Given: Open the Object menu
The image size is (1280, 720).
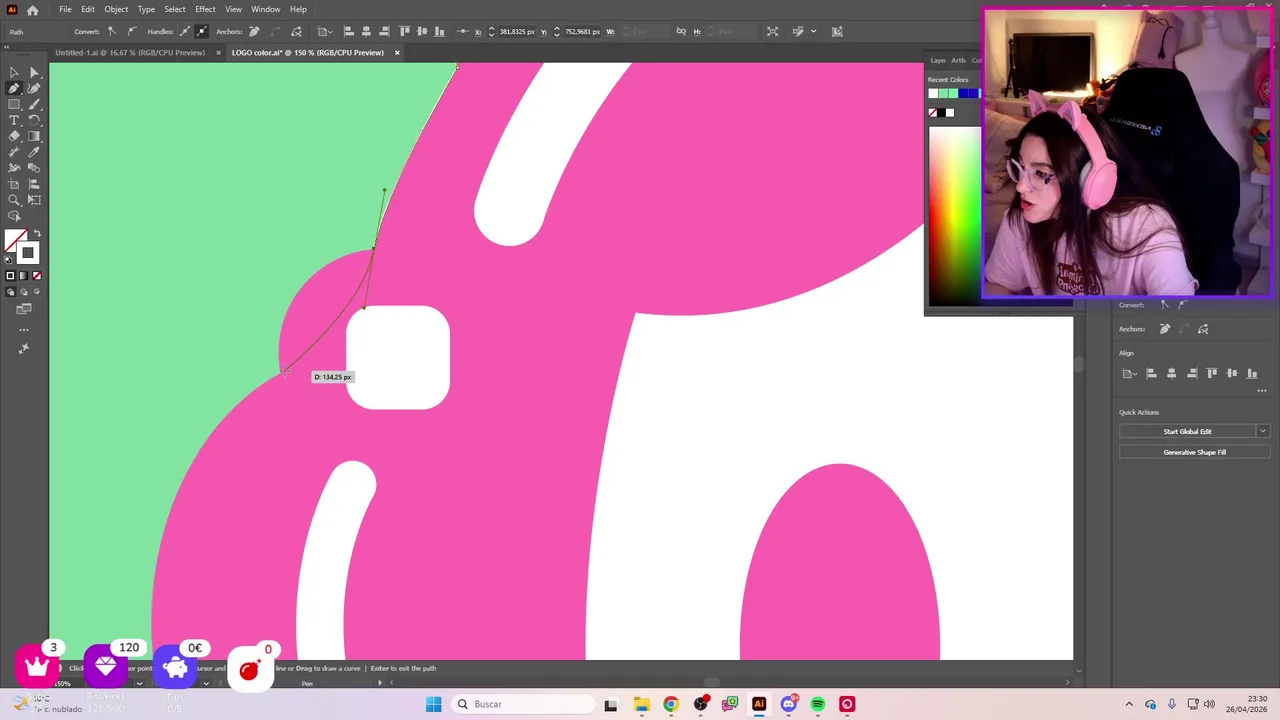Looking at the screenshot, I should click(116, 9).
